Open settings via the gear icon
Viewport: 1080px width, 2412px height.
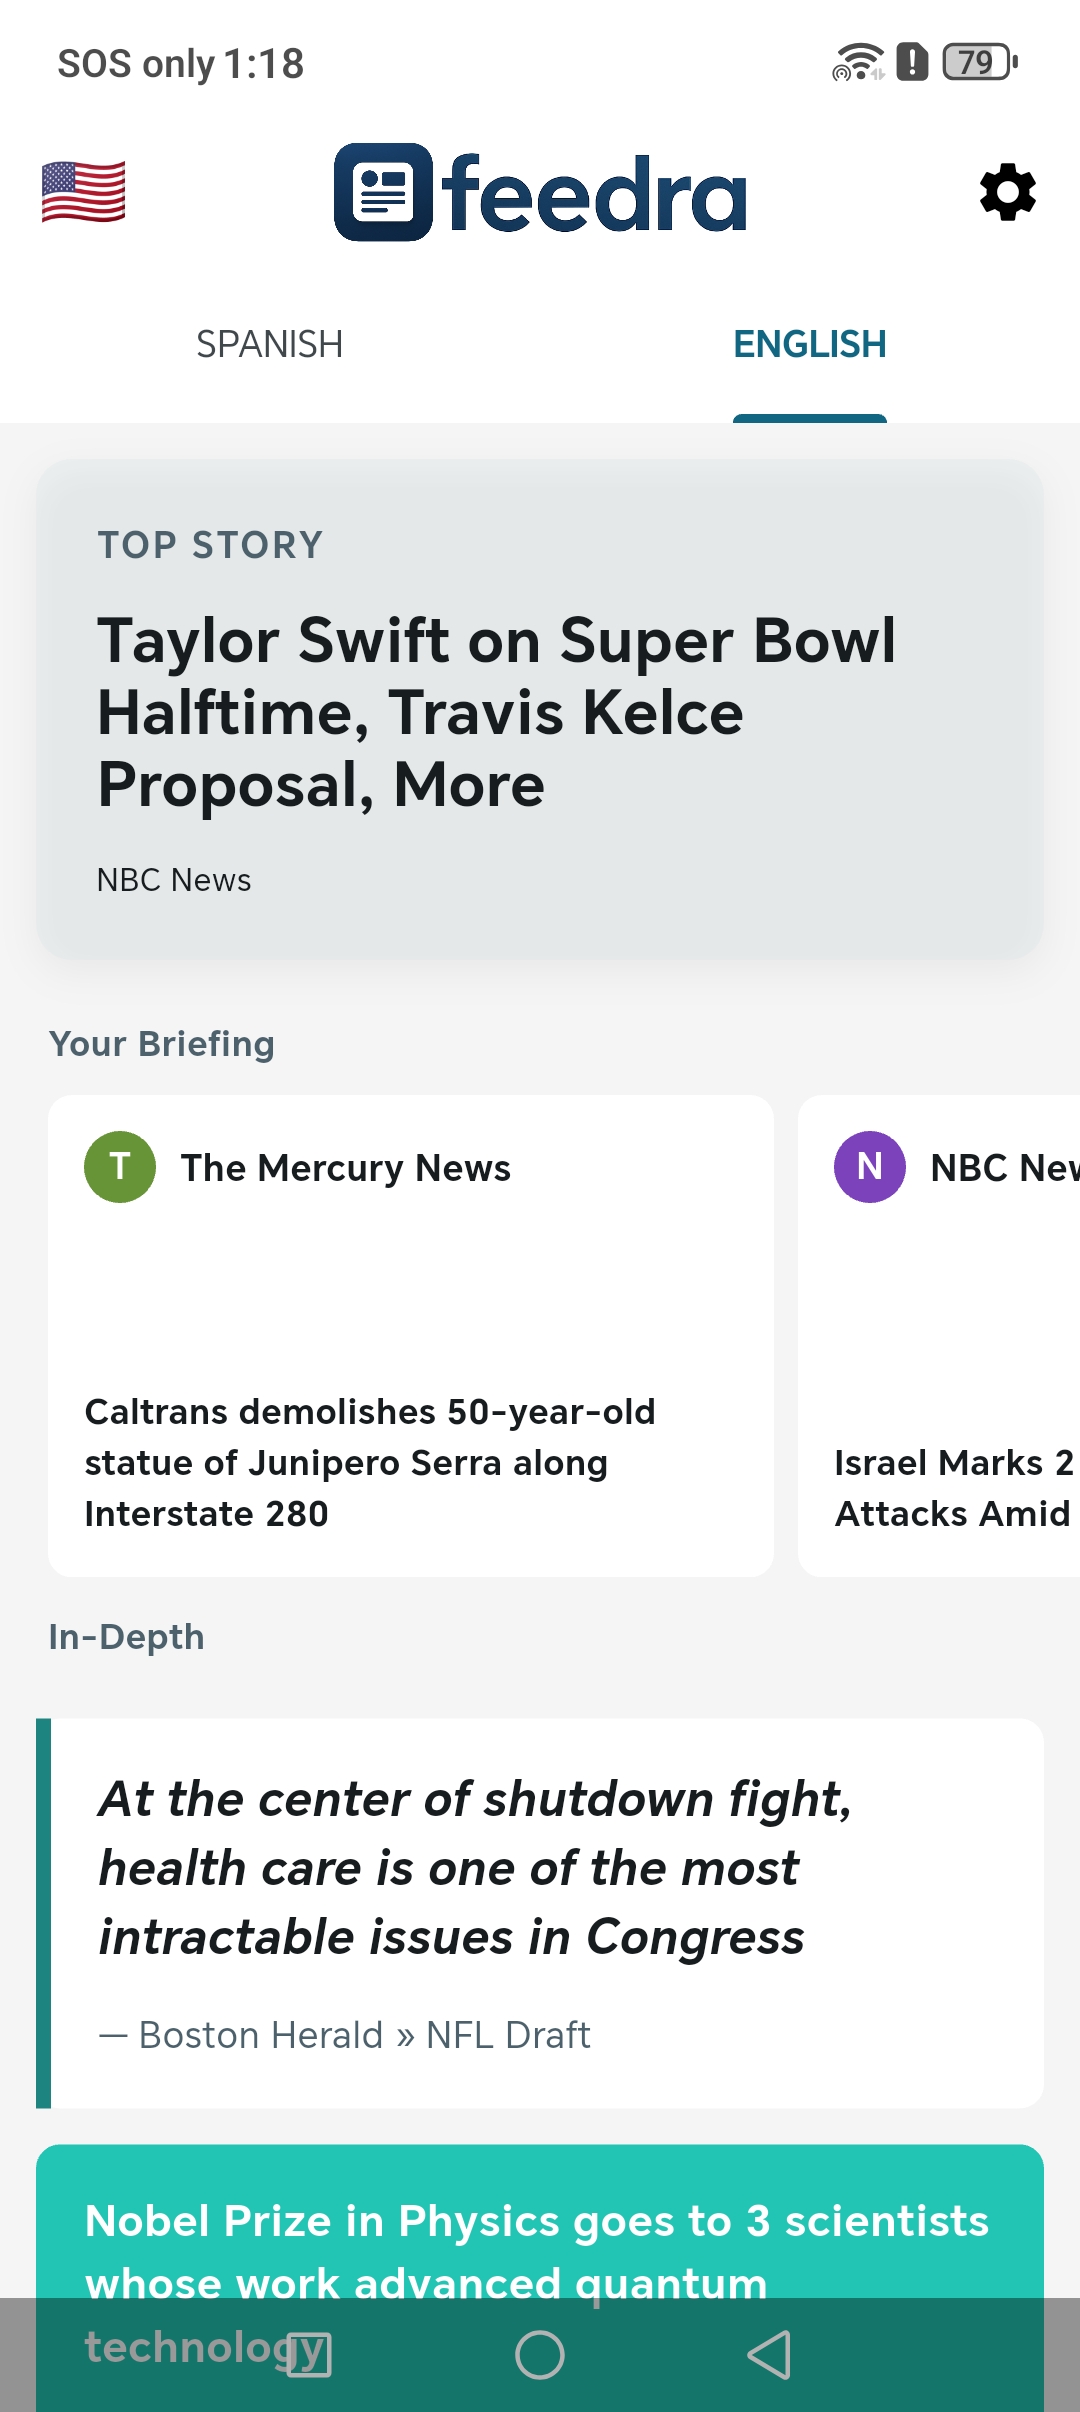coord(1007,192)
